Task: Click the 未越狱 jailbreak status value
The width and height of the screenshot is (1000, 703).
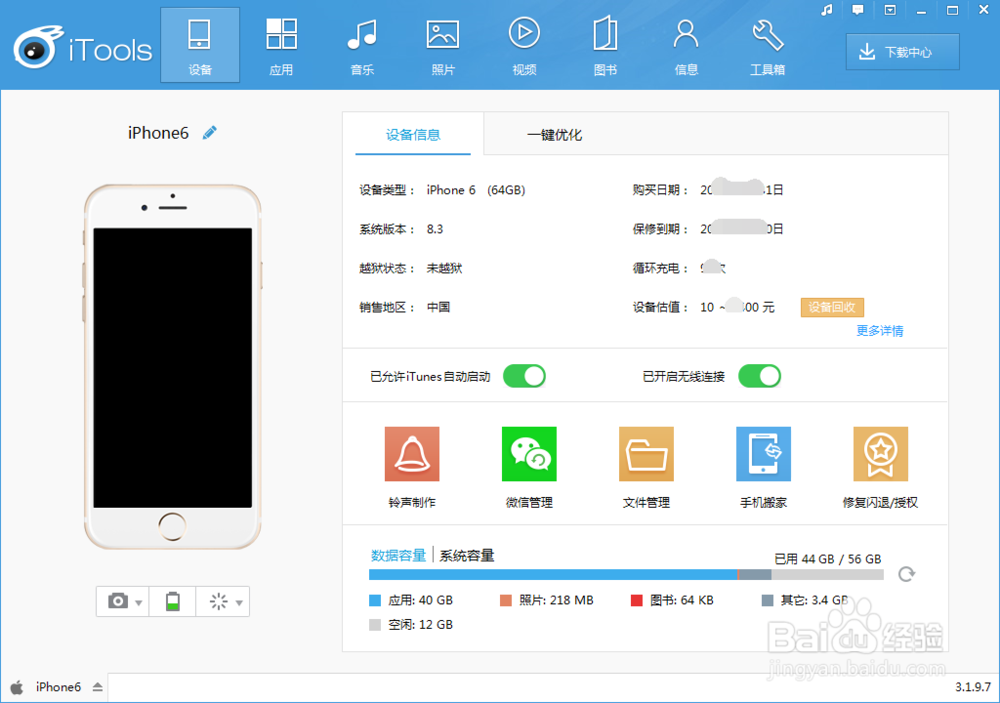Action: 445,268
